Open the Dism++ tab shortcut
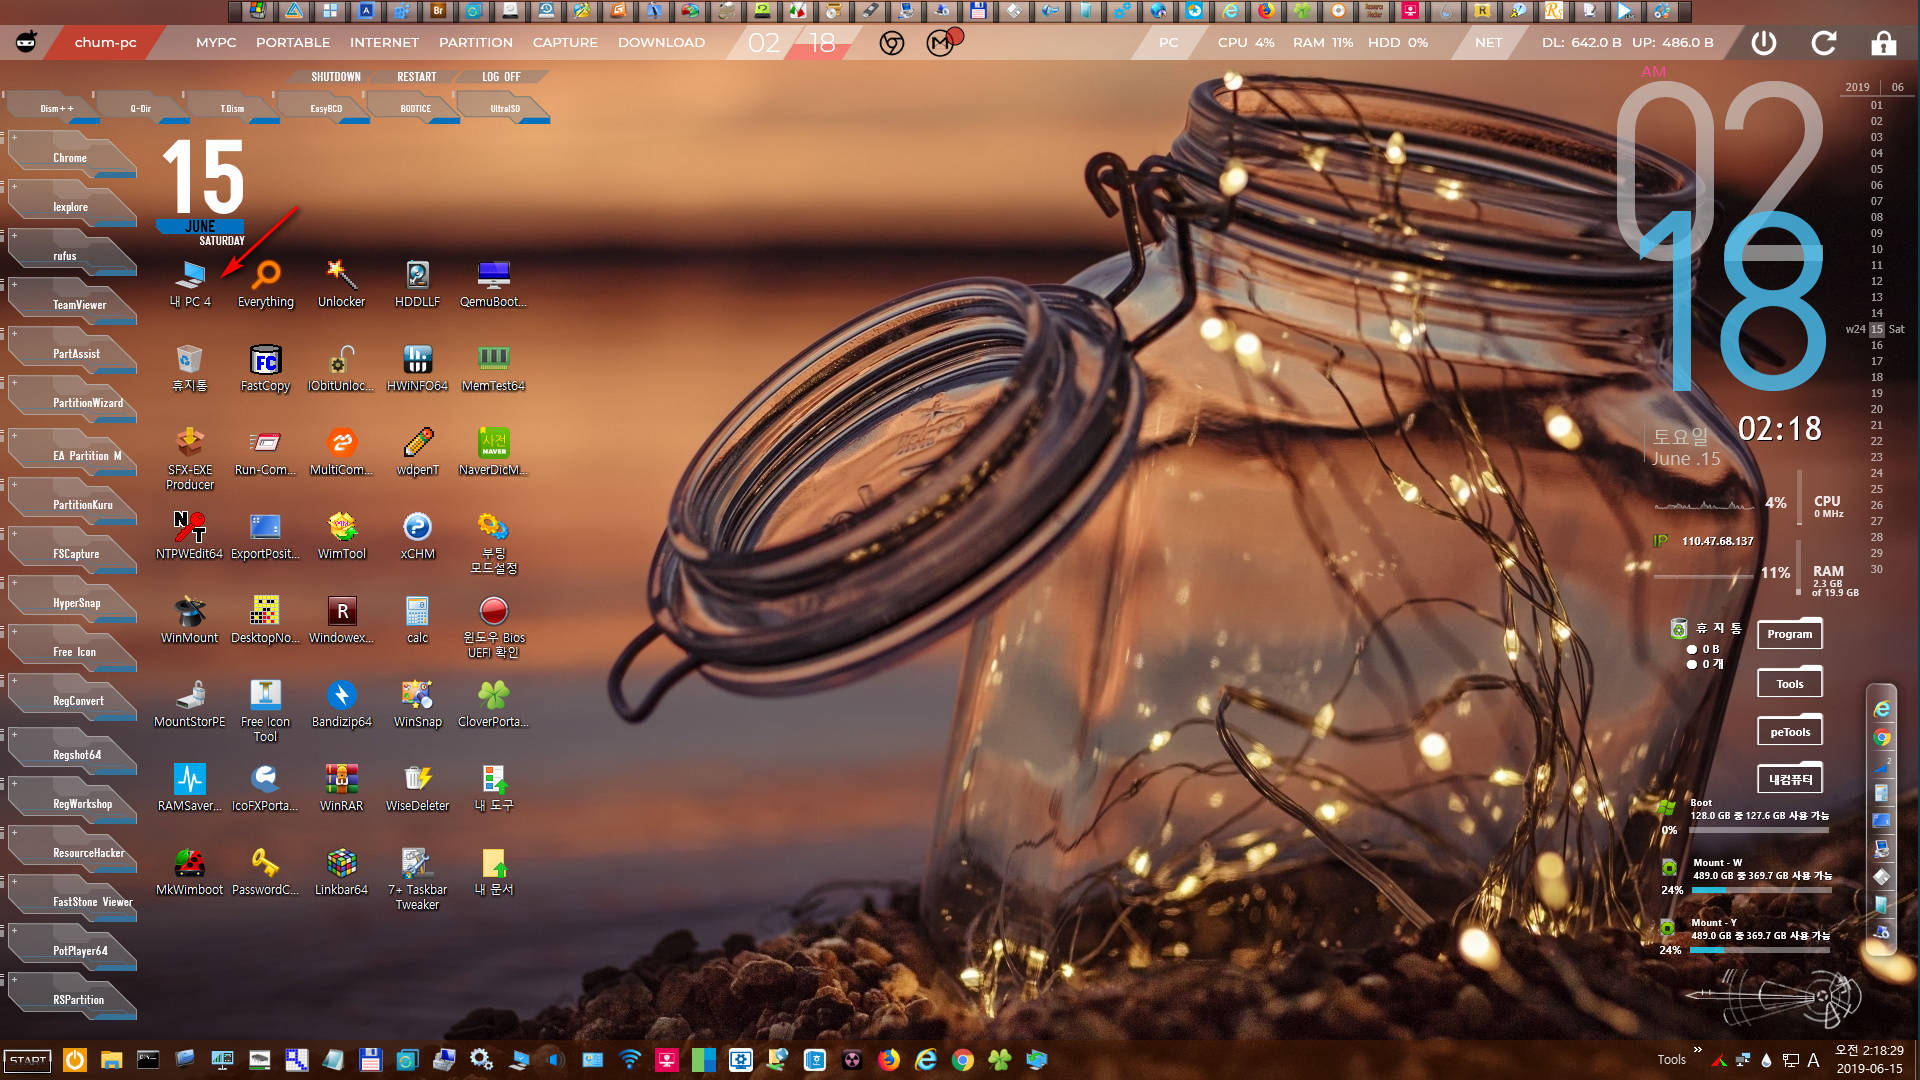The height and width of the screenshot is (1080, 1920). coord(56,108)
